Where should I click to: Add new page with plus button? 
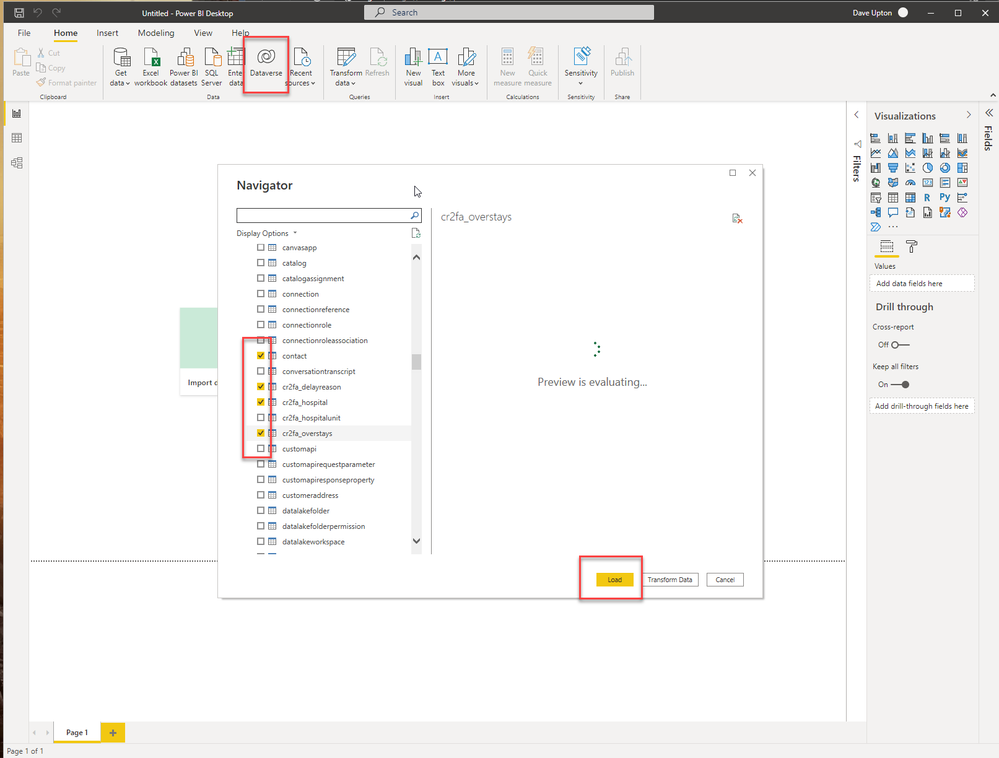click(113, 733)
